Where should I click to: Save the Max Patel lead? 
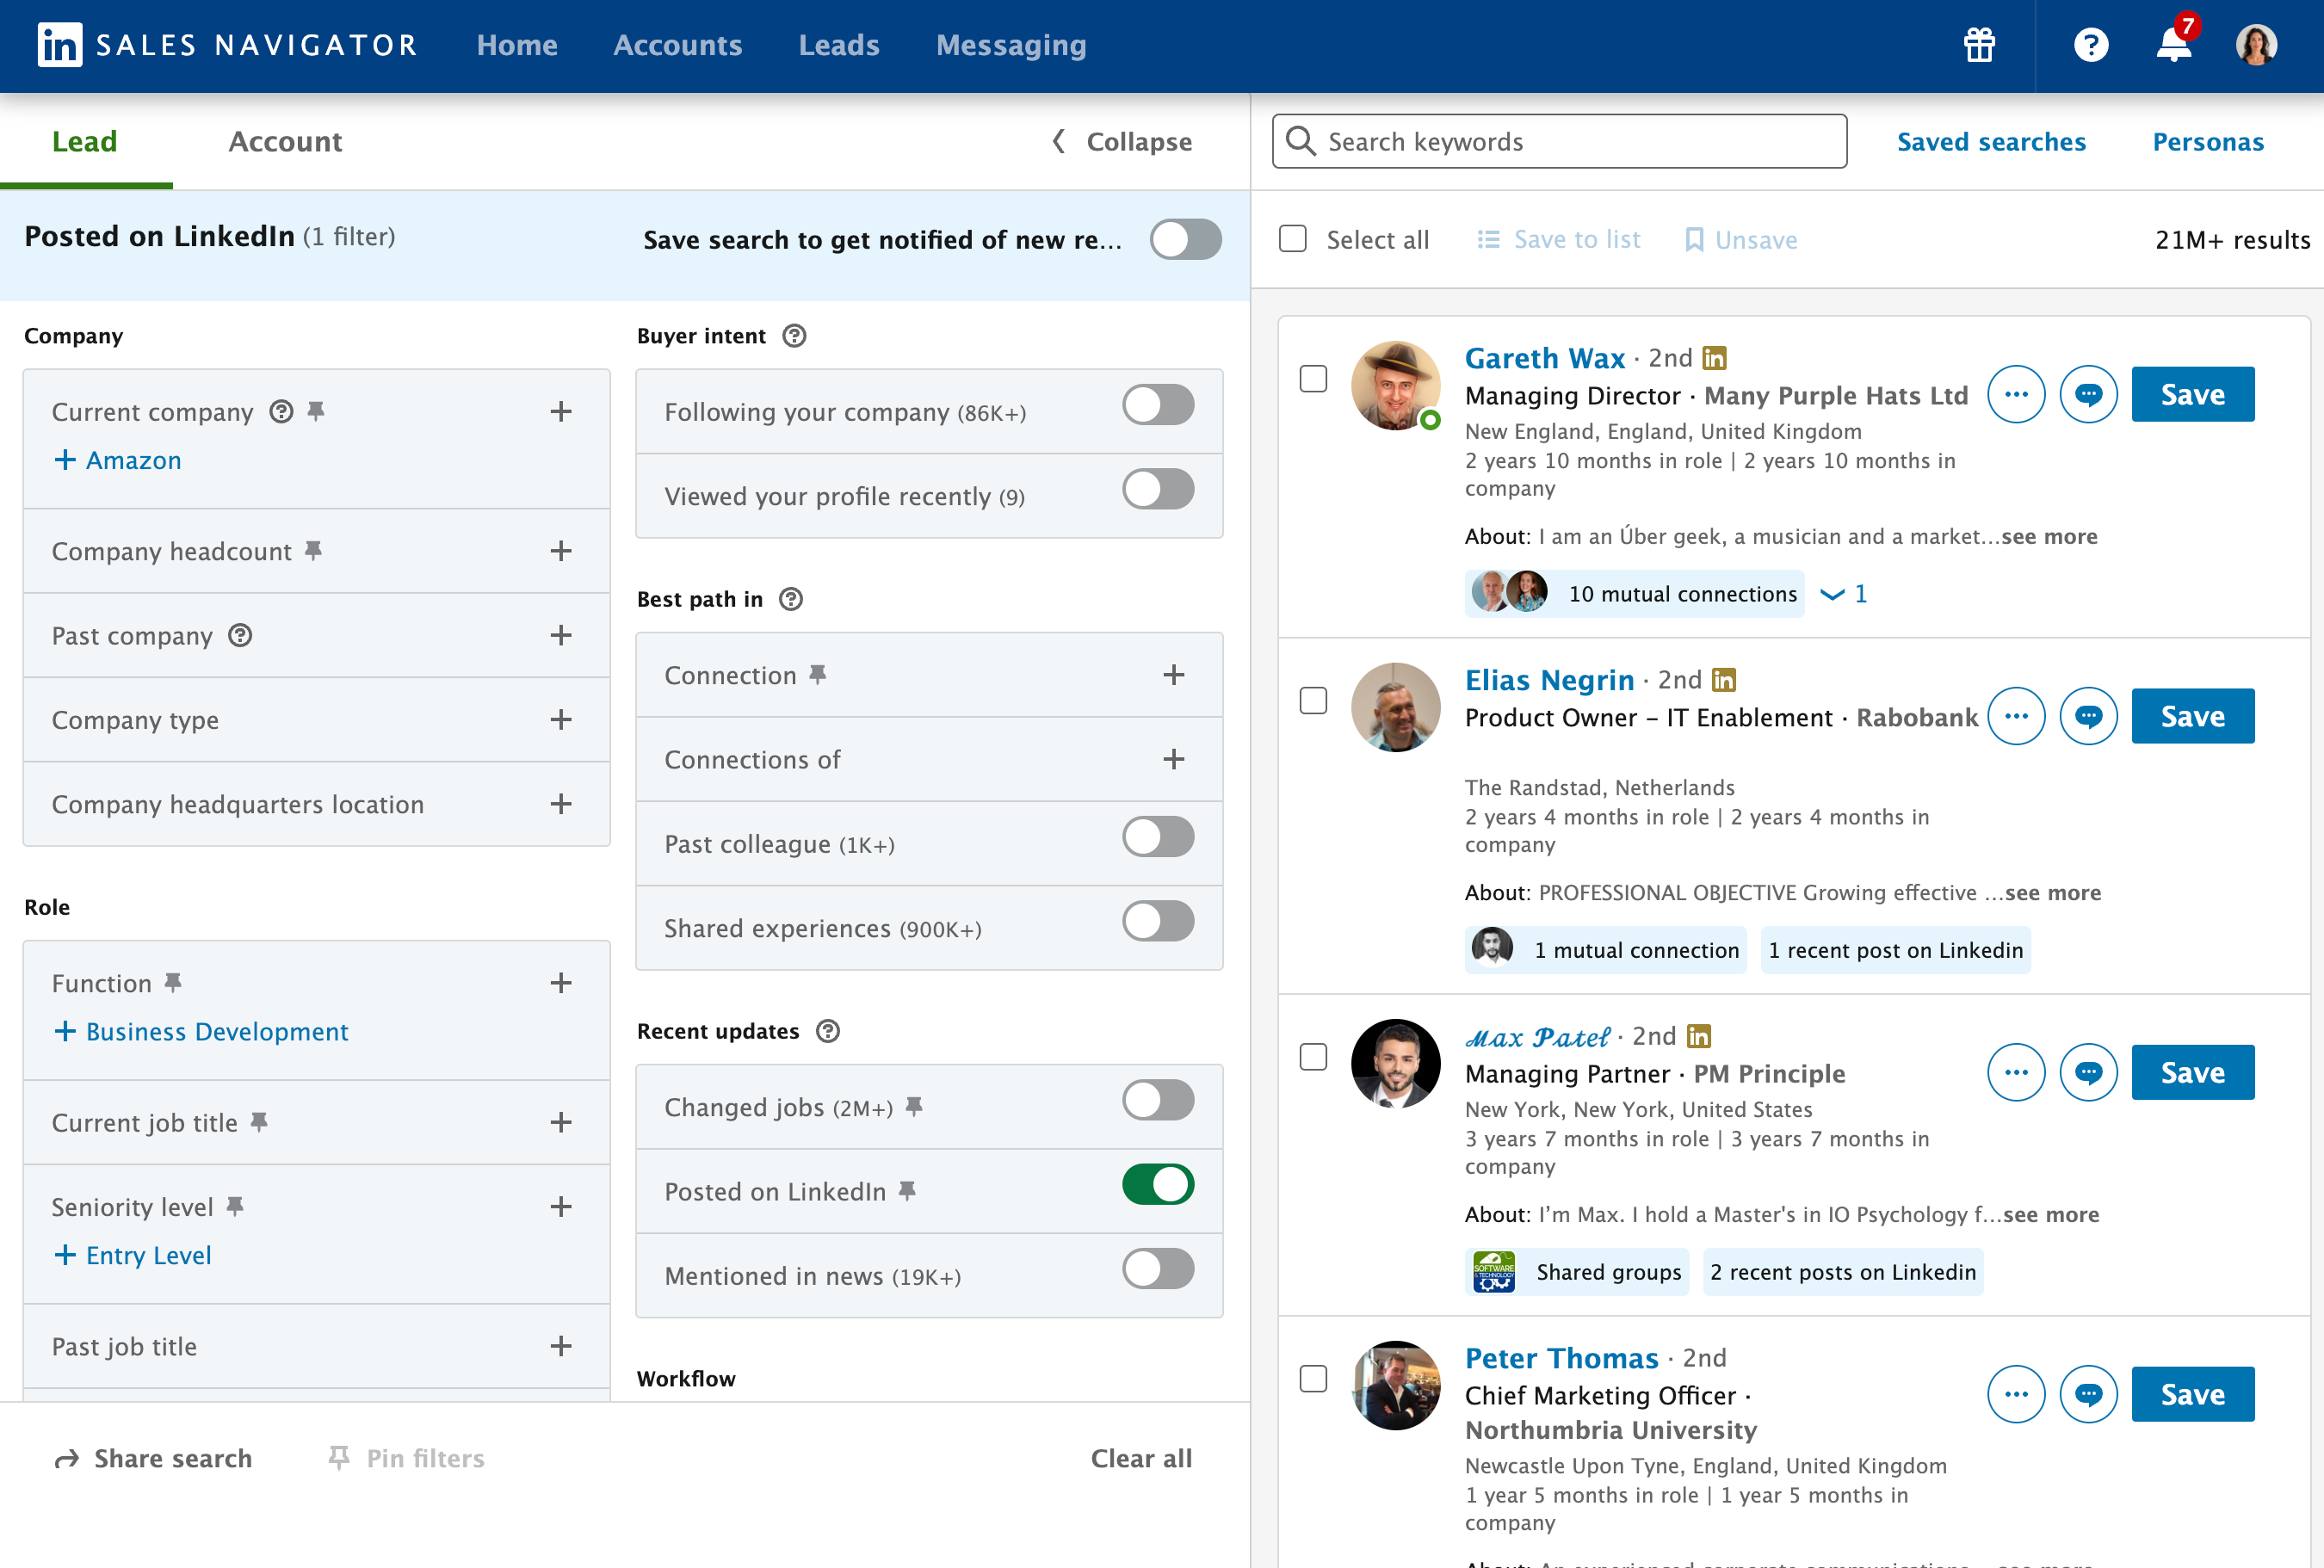2192,1073
